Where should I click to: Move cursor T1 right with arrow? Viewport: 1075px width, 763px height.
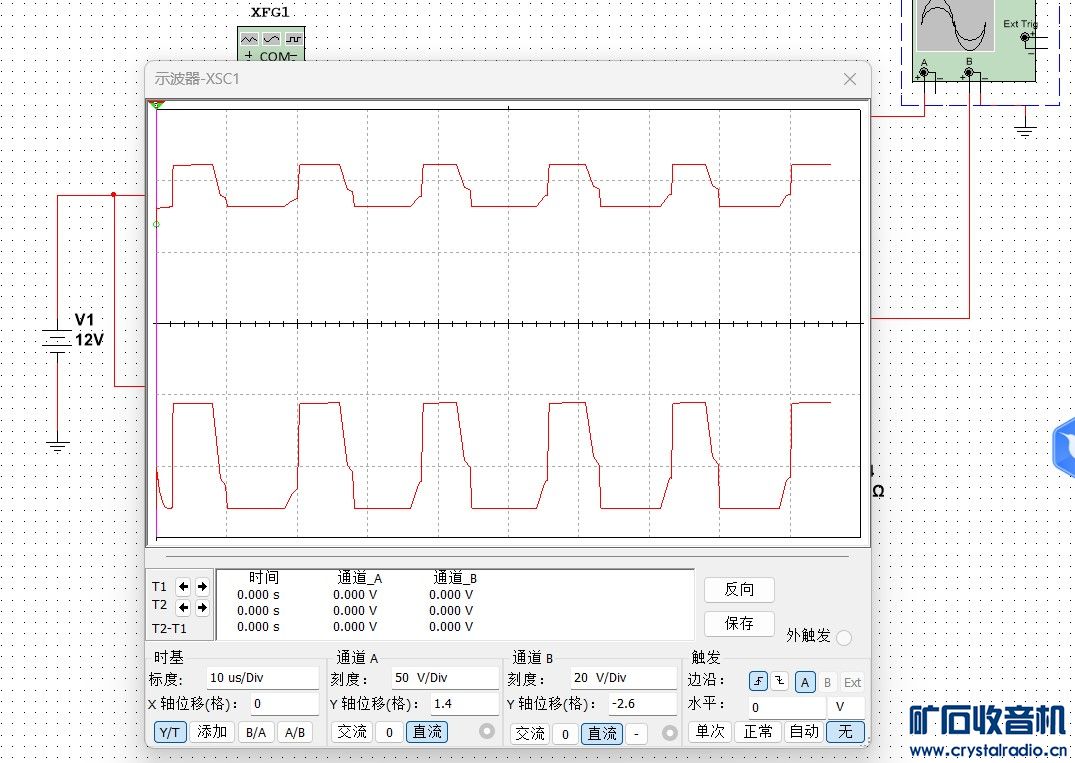202,587
